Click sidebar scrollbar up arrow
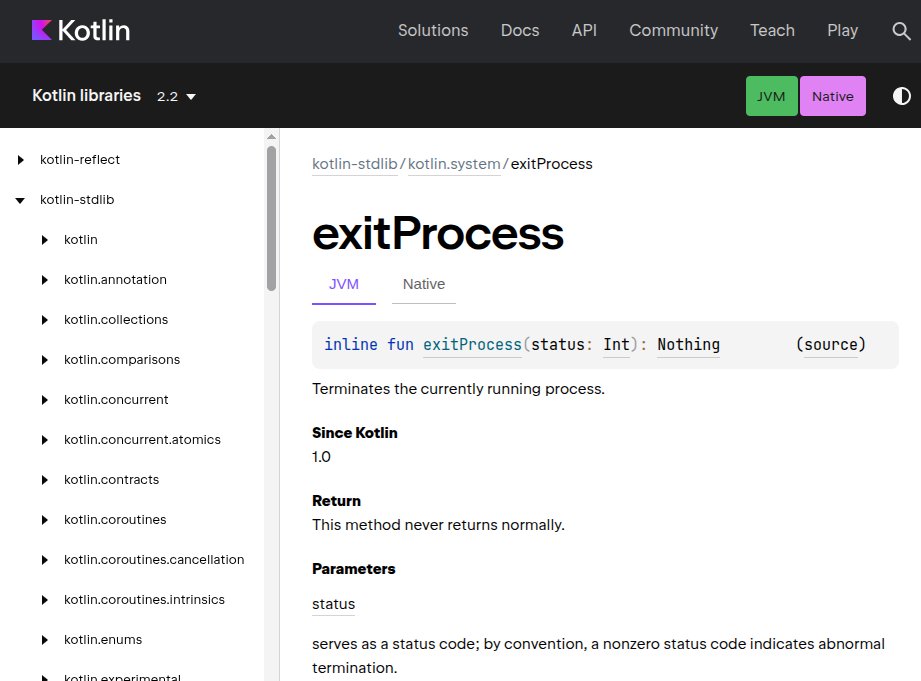921x681 pixels. (271, 136)
